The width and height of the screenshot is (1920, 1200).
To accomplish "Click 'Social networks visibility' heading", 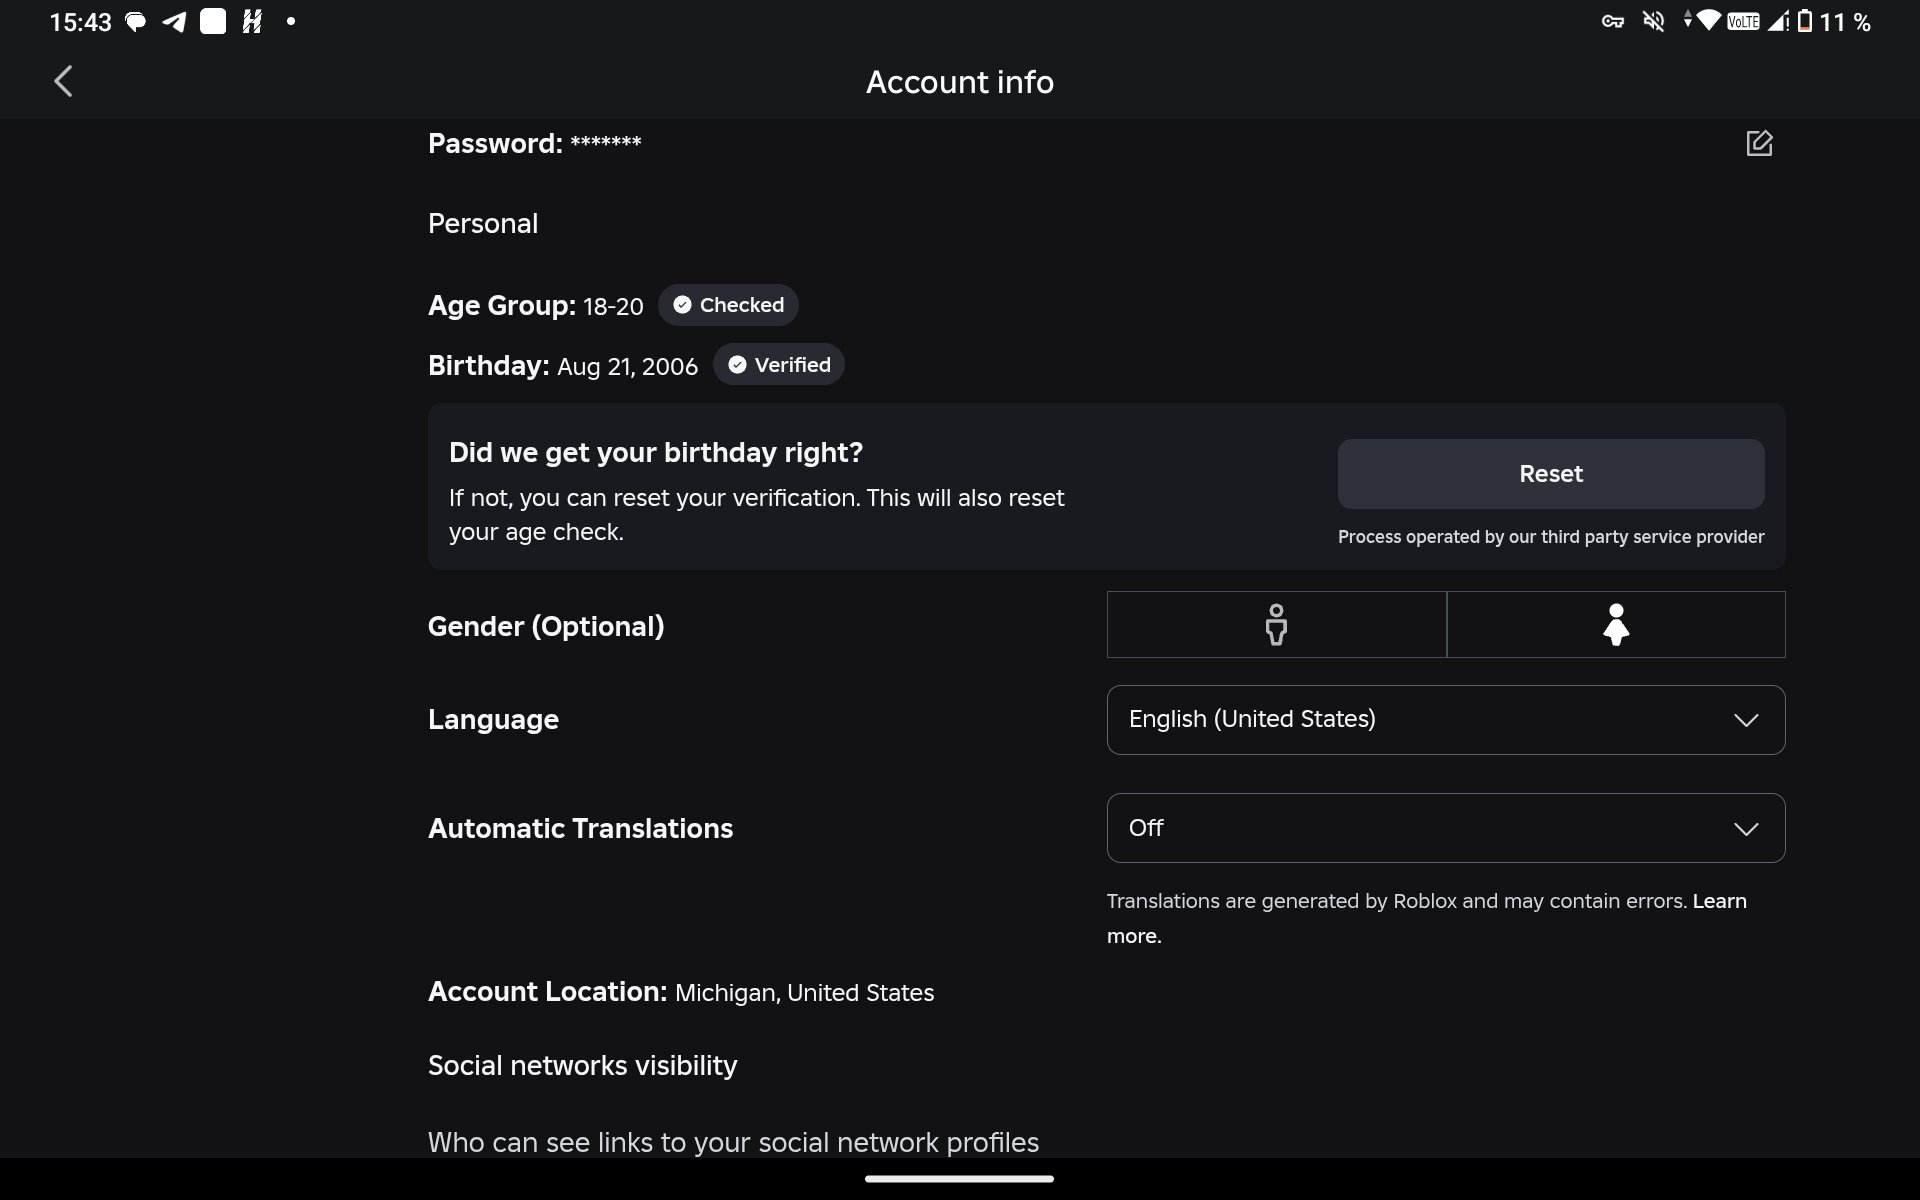I will (x=582, y=1066).
